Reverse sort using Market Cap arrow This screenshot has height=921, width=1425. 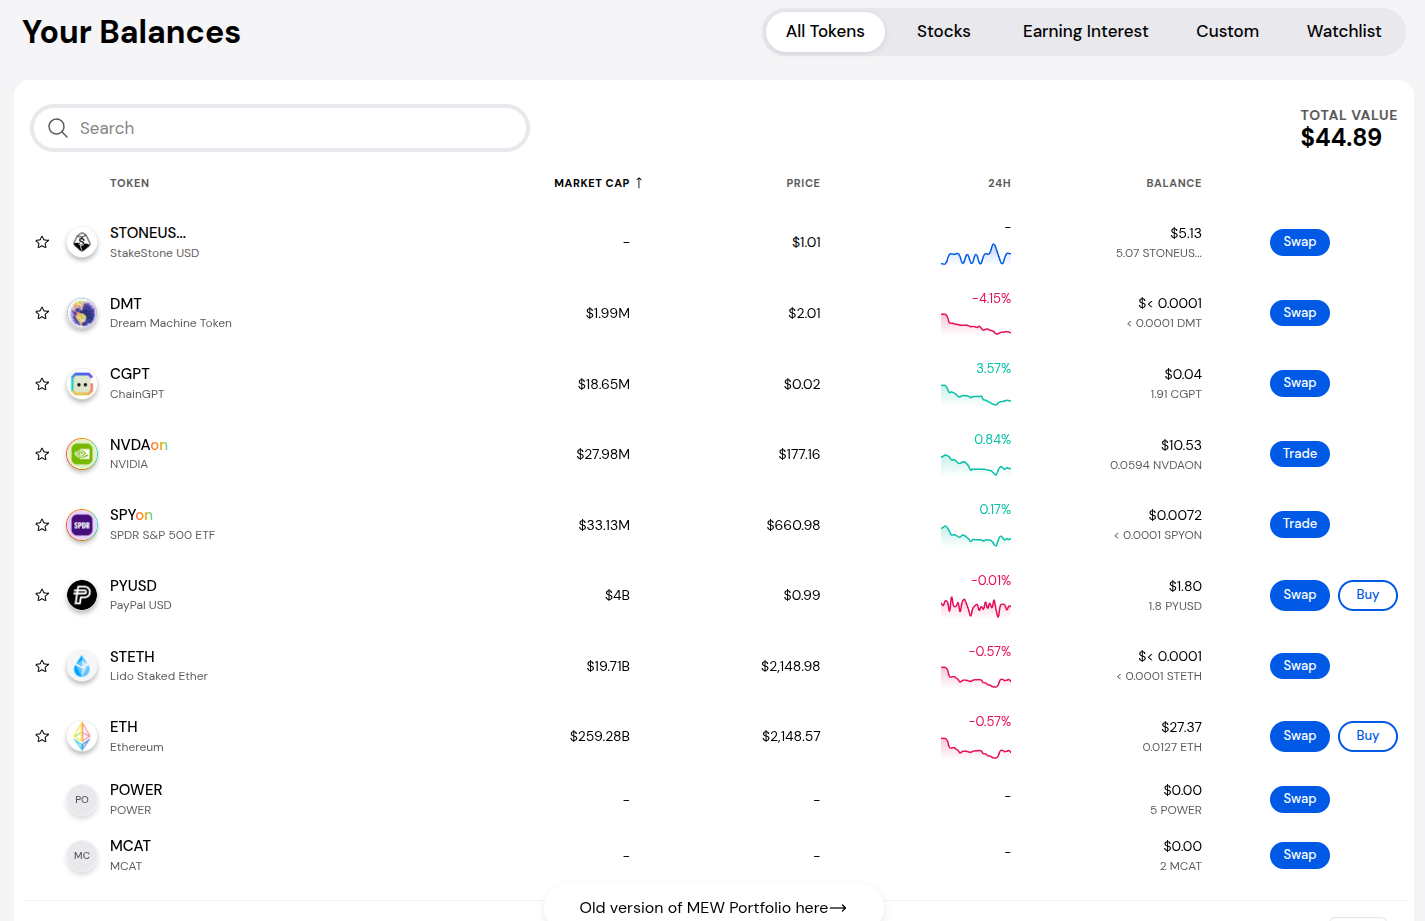point(639,183)
